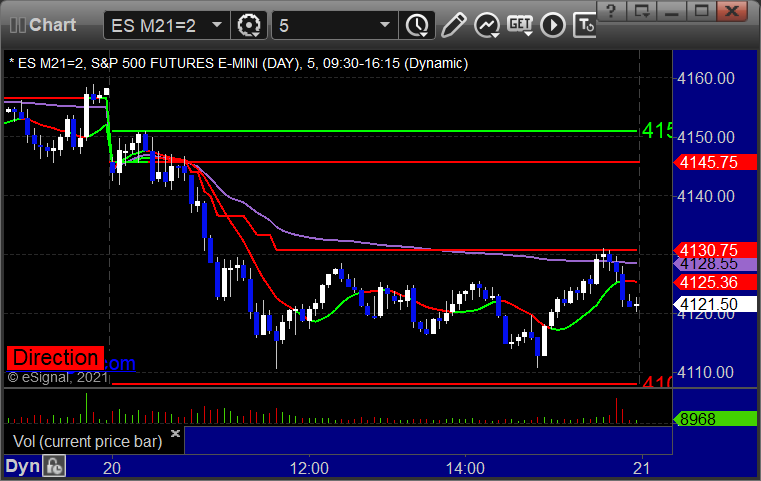Click the eSignal 2021 copyright text

[57, 377]
